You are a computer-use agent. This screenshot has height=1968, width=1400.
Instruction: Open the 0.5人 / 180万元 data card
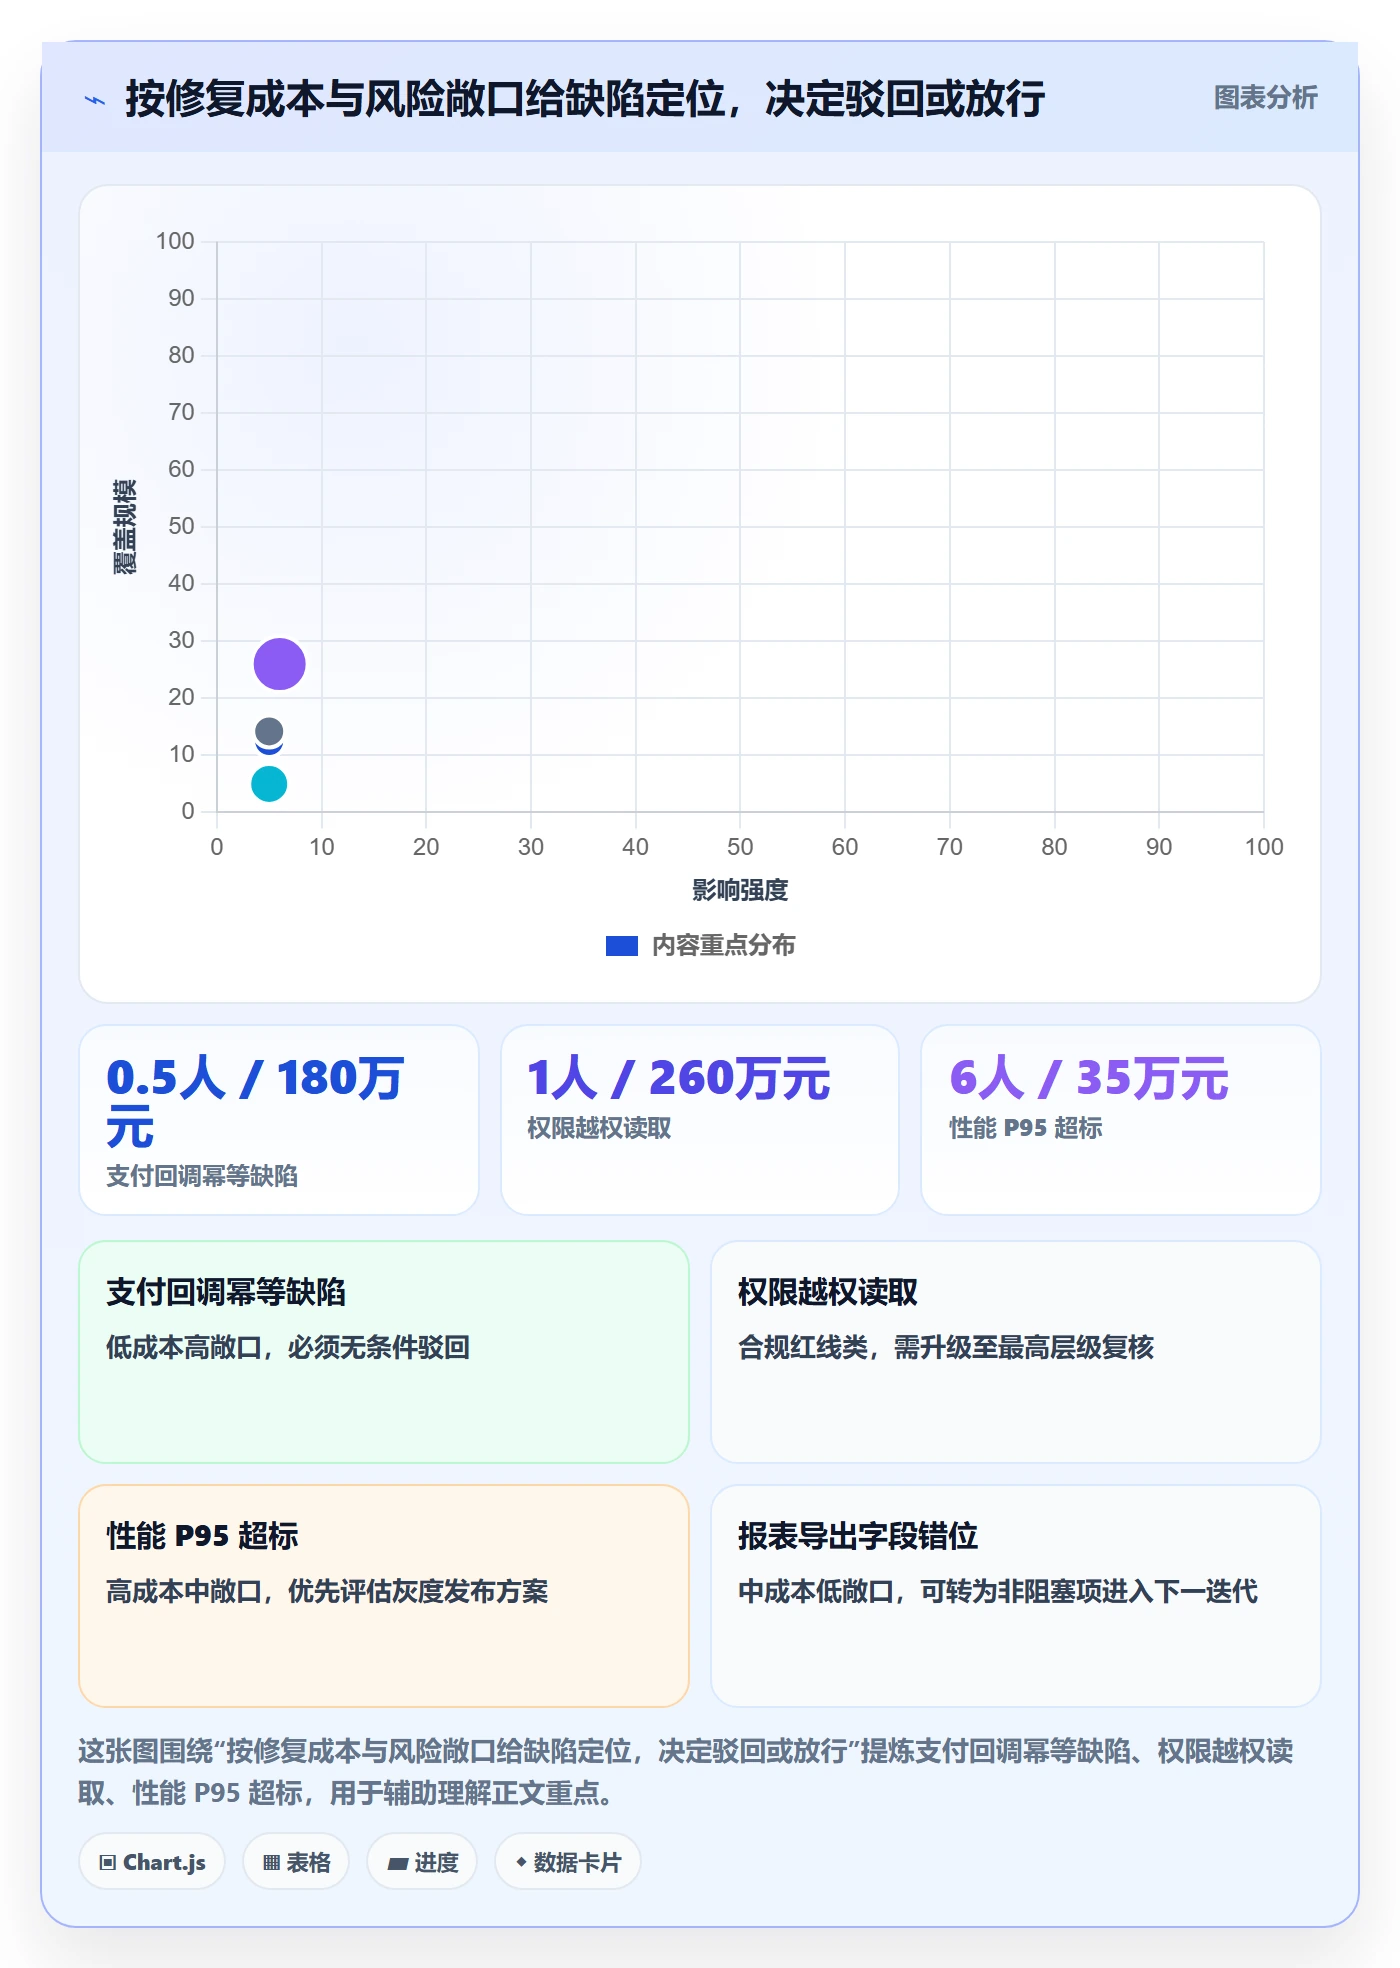click(x=279, y=1120)
